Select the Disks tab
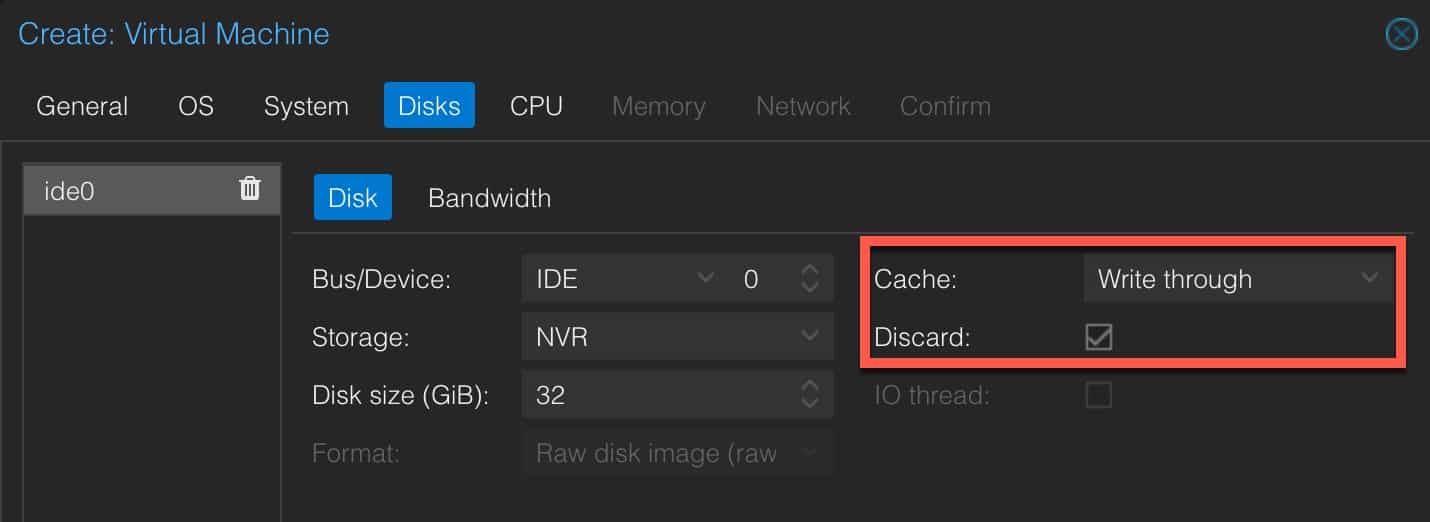Image resolution: width=1430 pixels, height=522 pixels. [429, 106]
